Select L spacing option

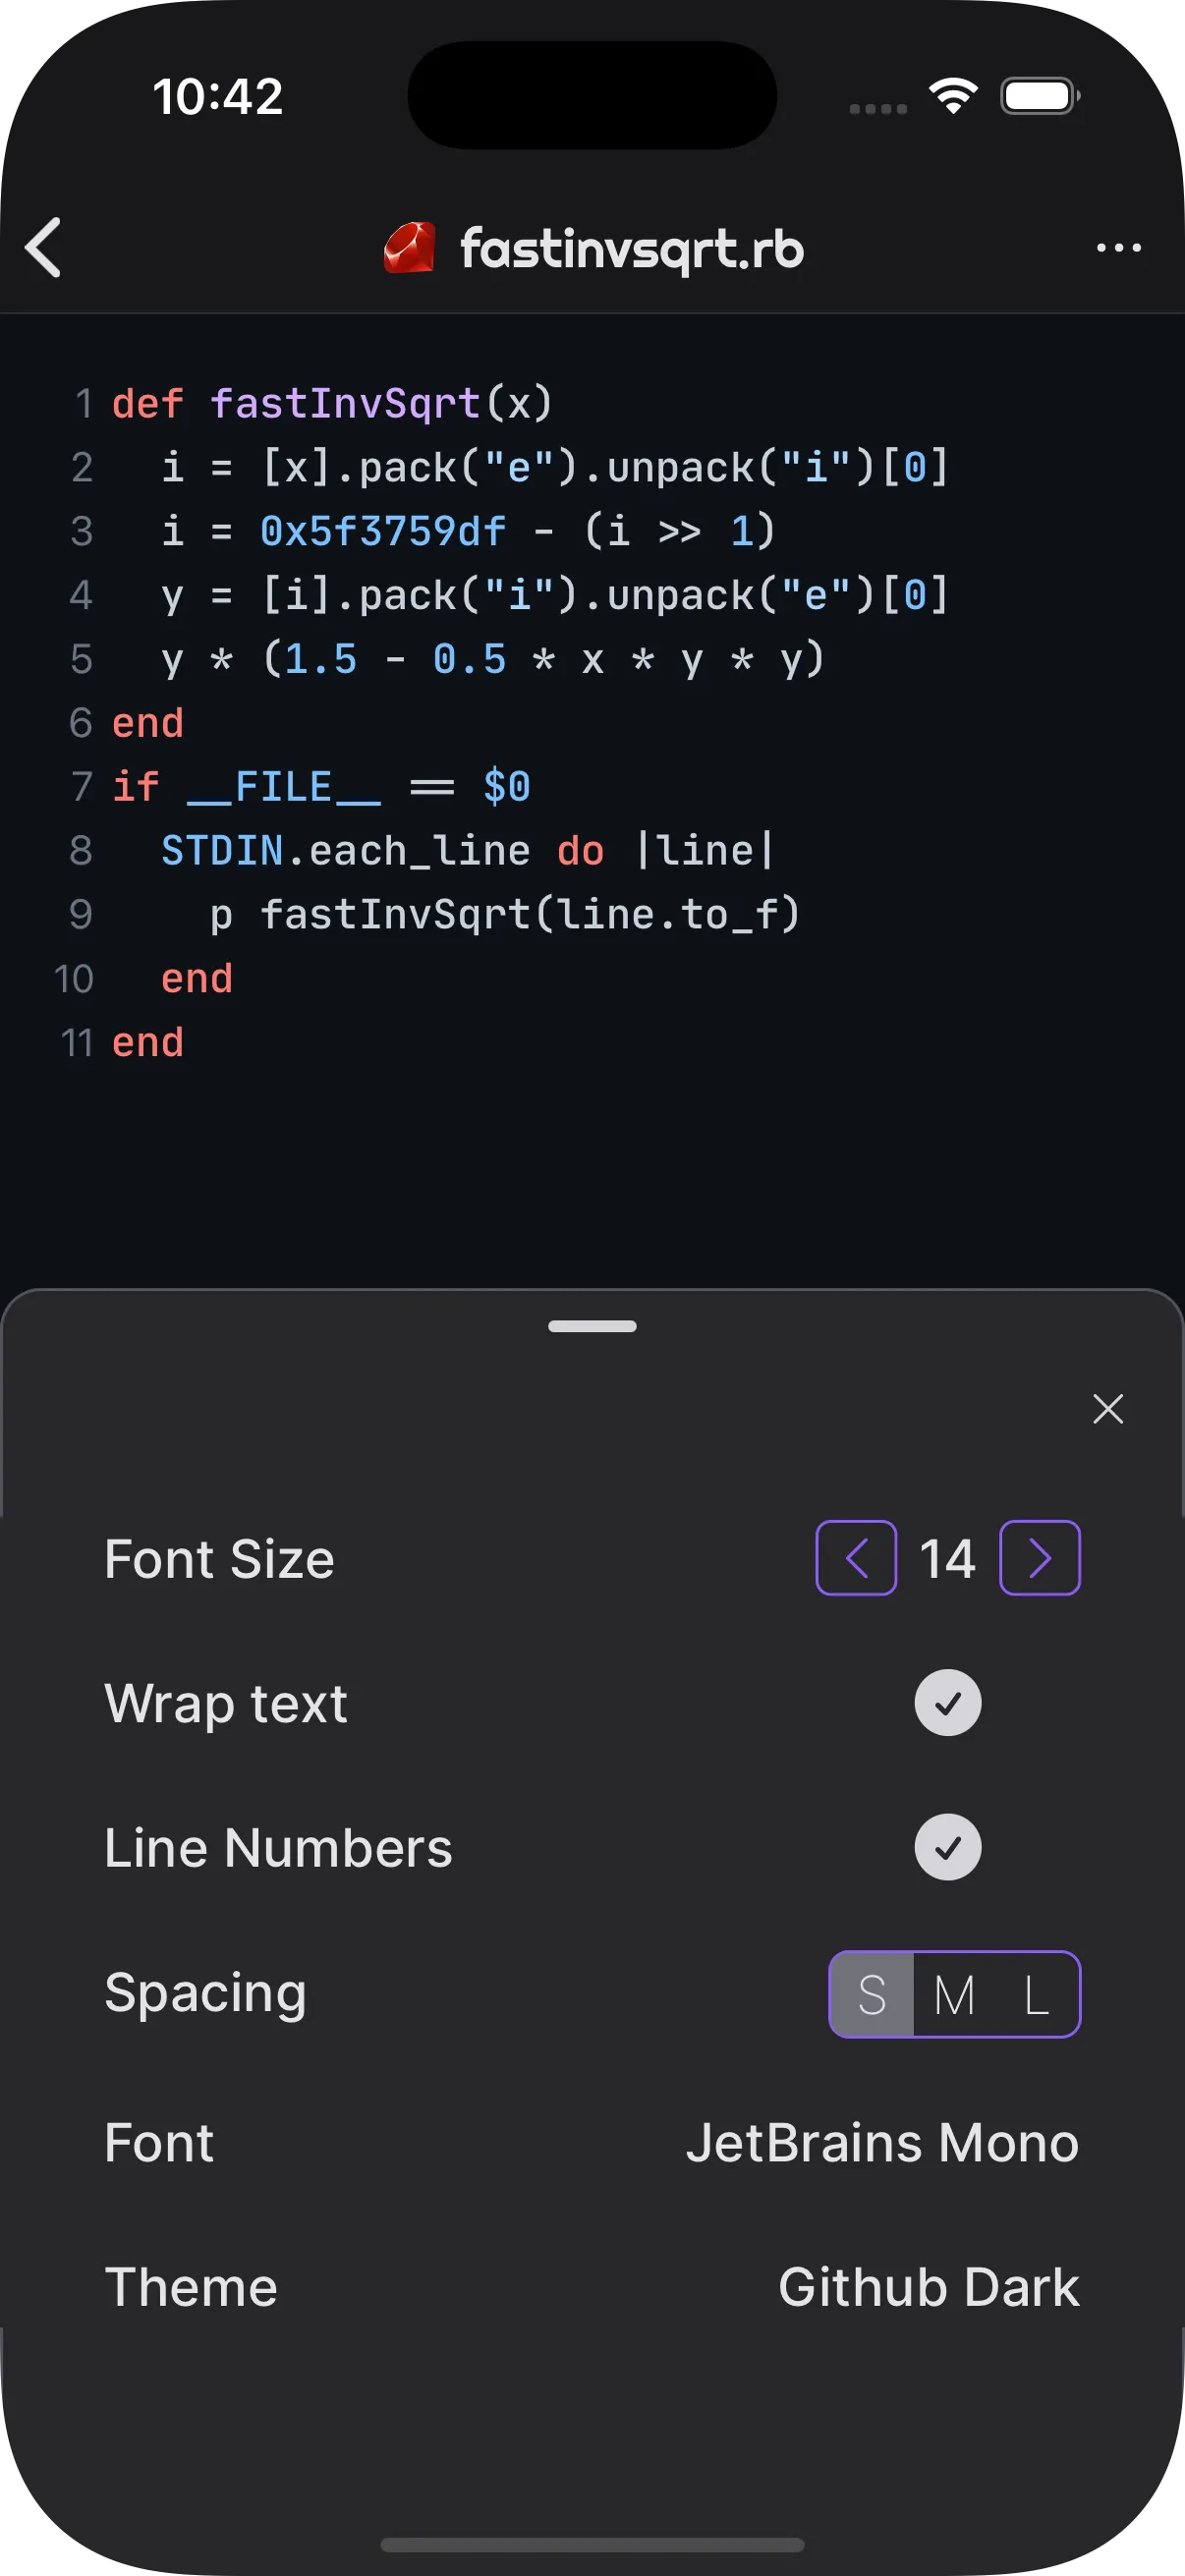[1037, 1994]
